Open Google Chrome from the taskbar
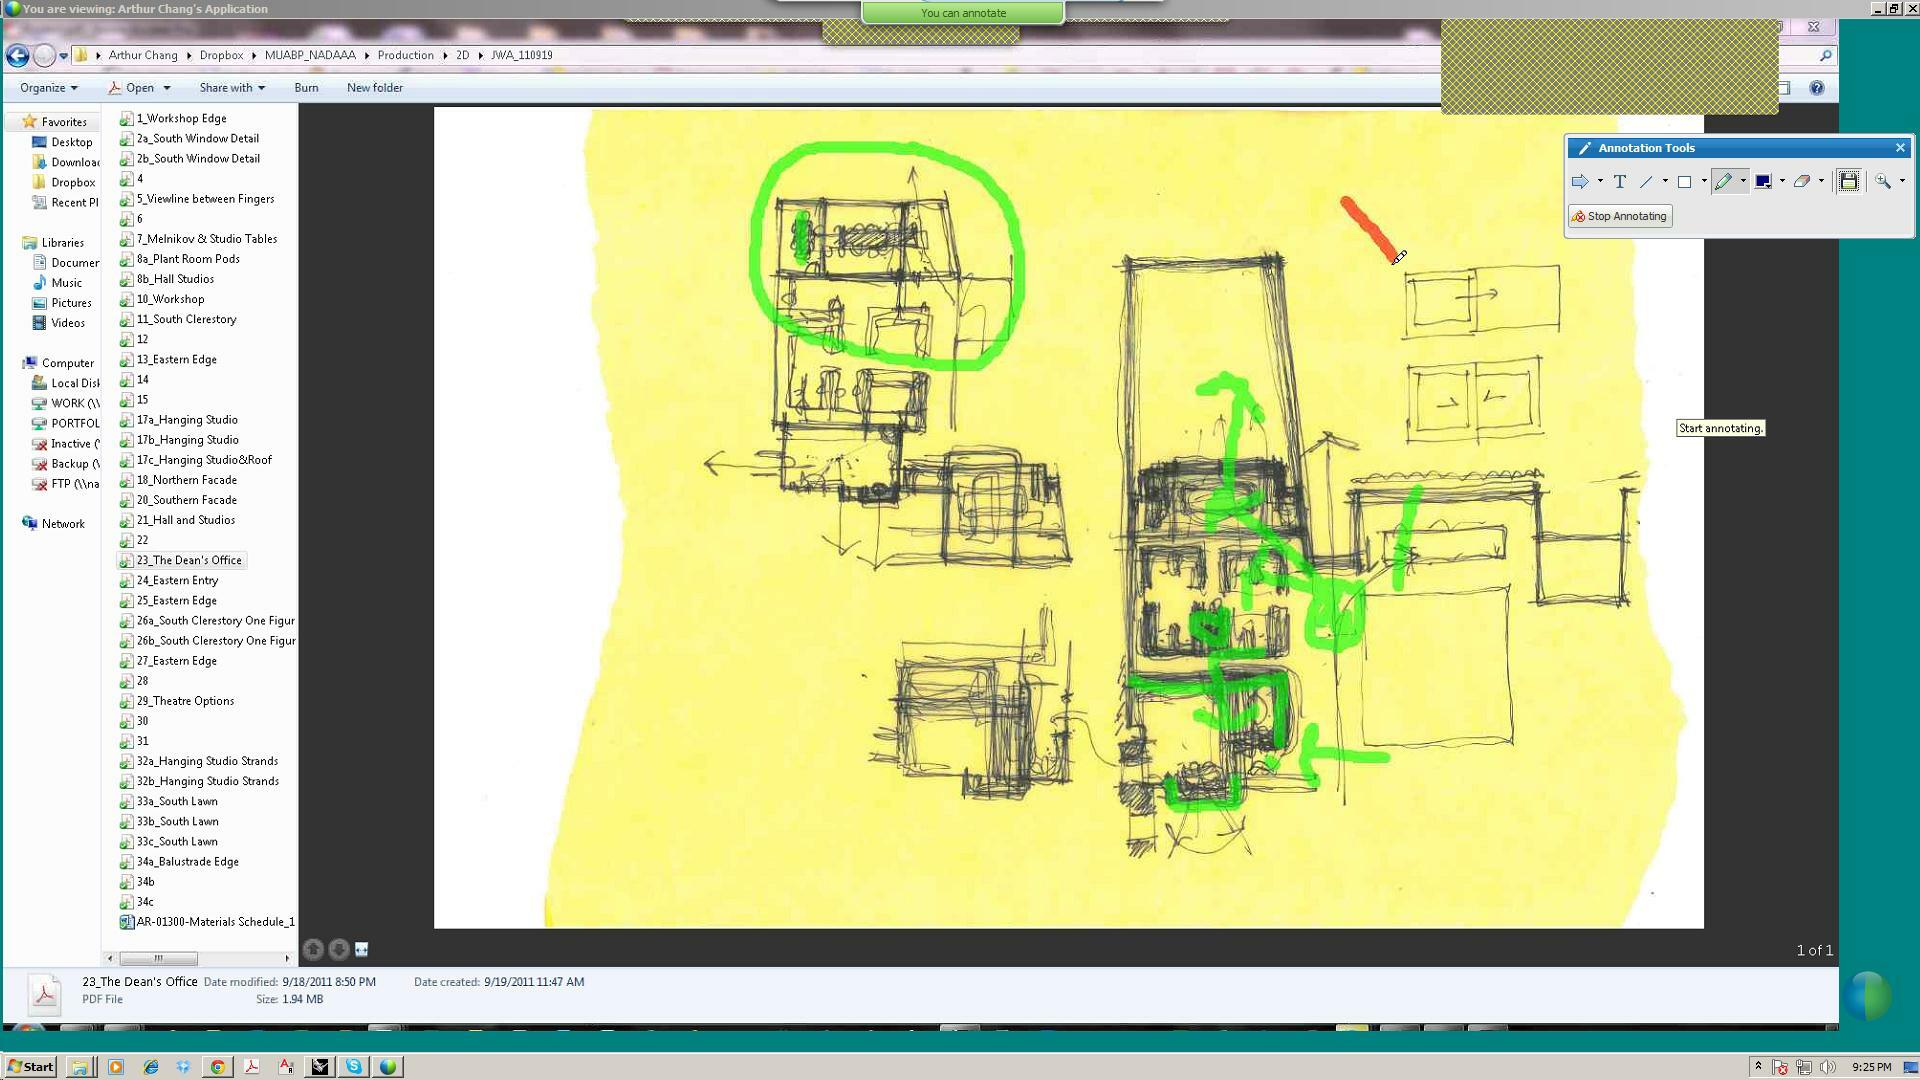 pyautogui.click(x=217, y=1067)
